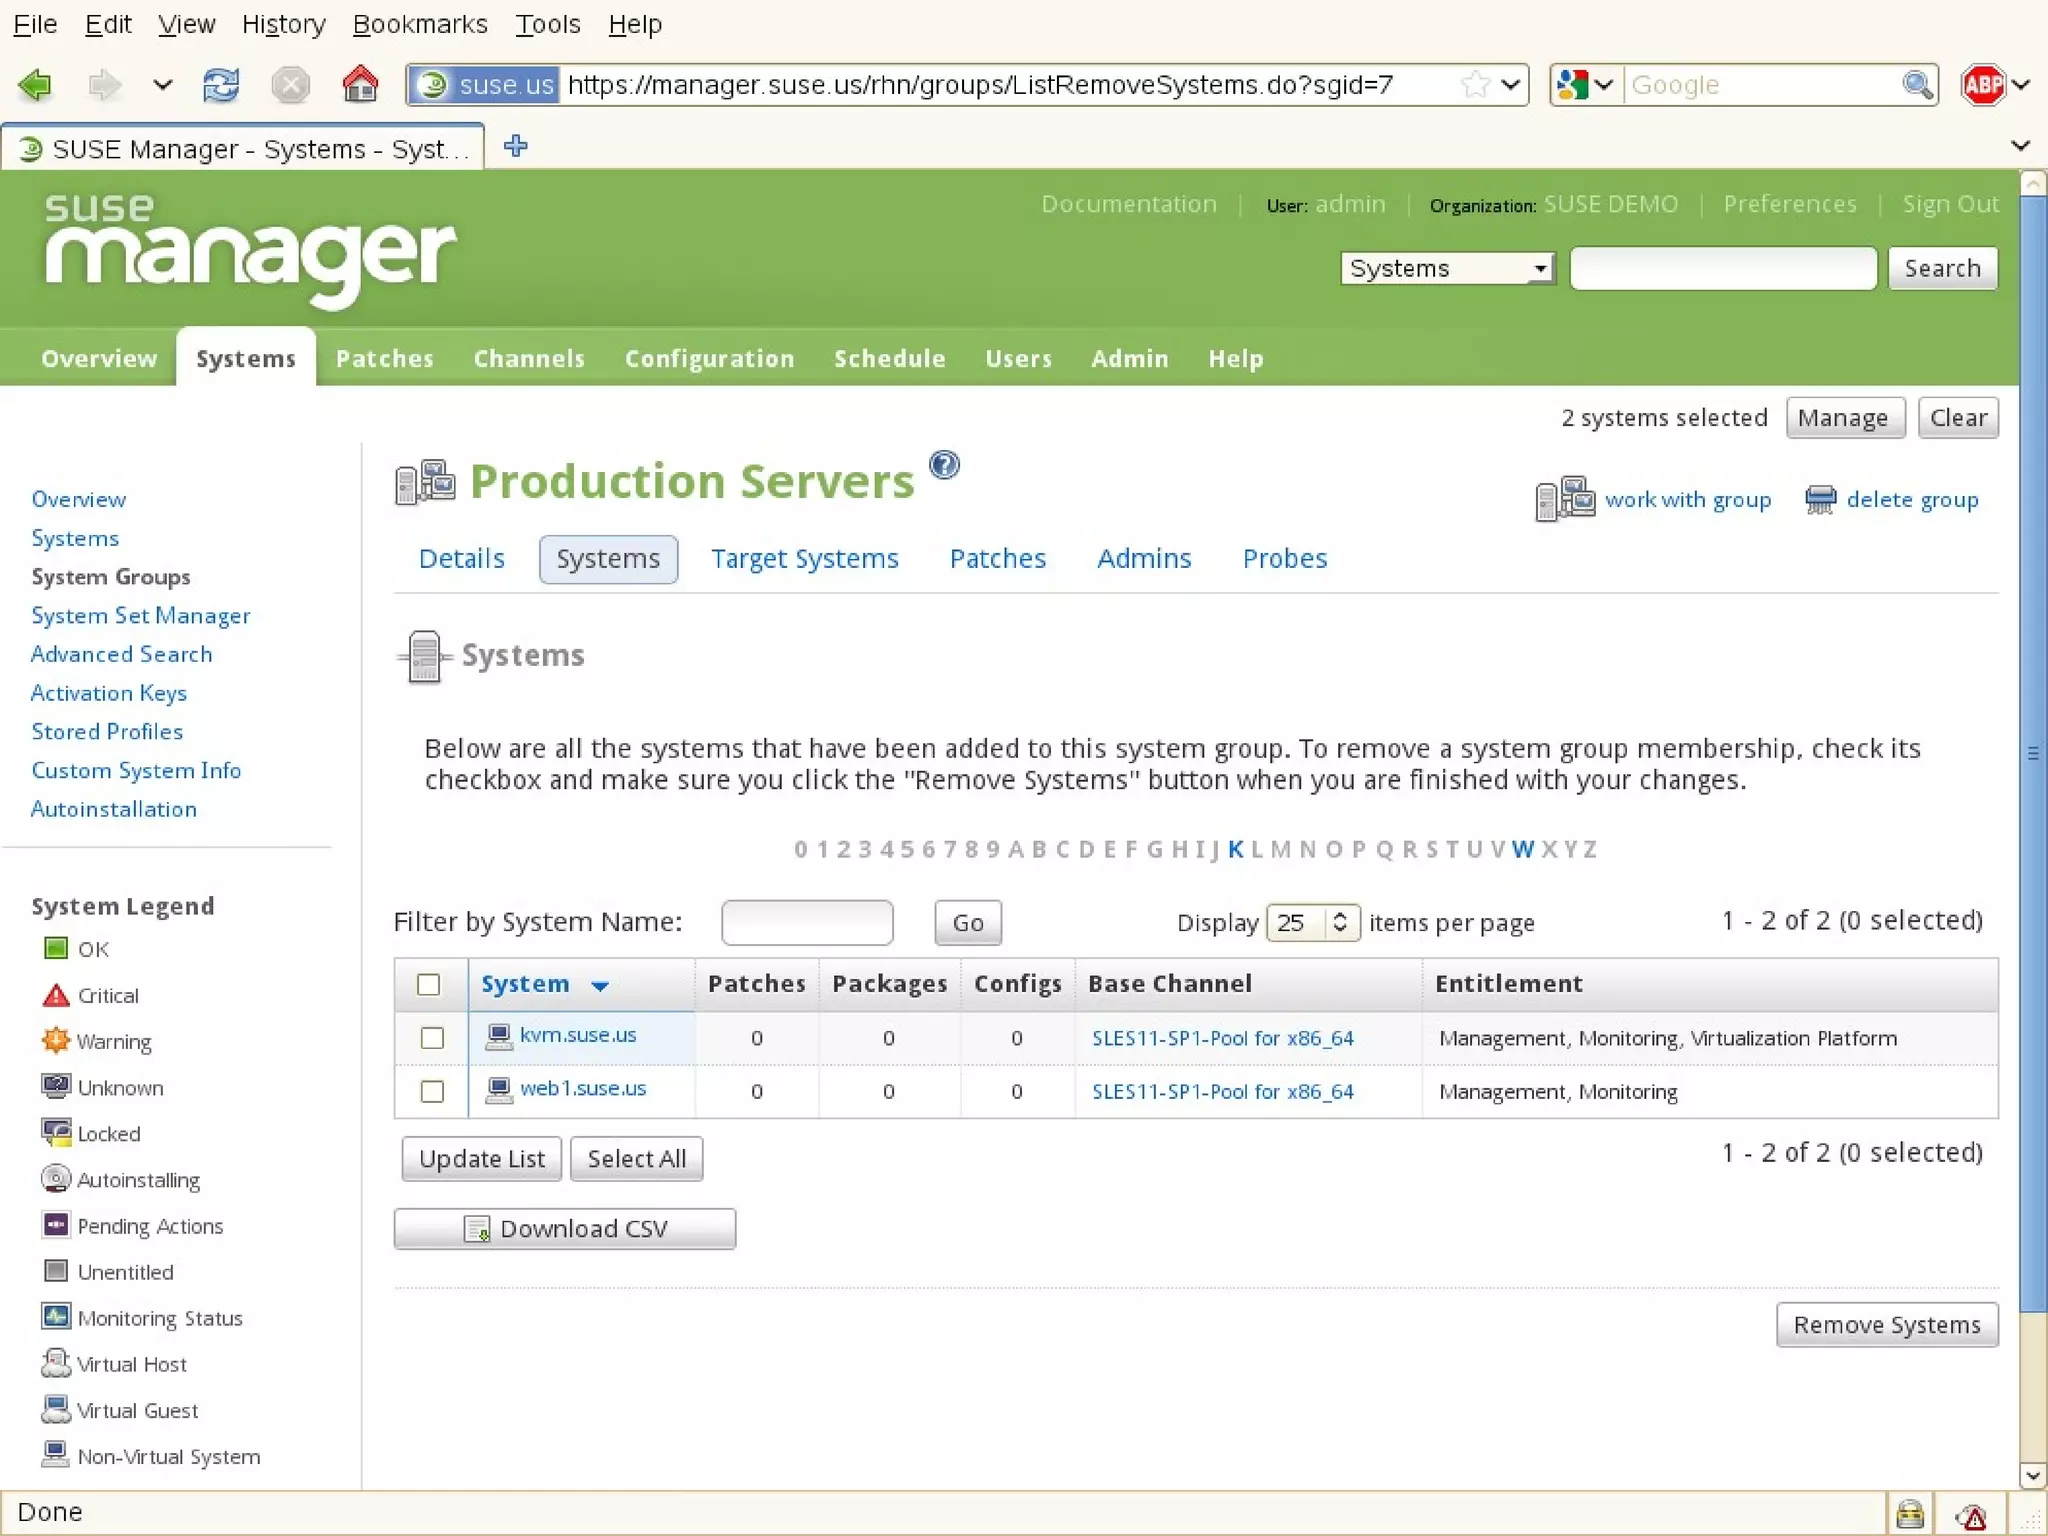Image resolution: width=2048 pixels, height=1536 pixels.
Task: Open the items per page dropdown
Action: (1312, 922)
